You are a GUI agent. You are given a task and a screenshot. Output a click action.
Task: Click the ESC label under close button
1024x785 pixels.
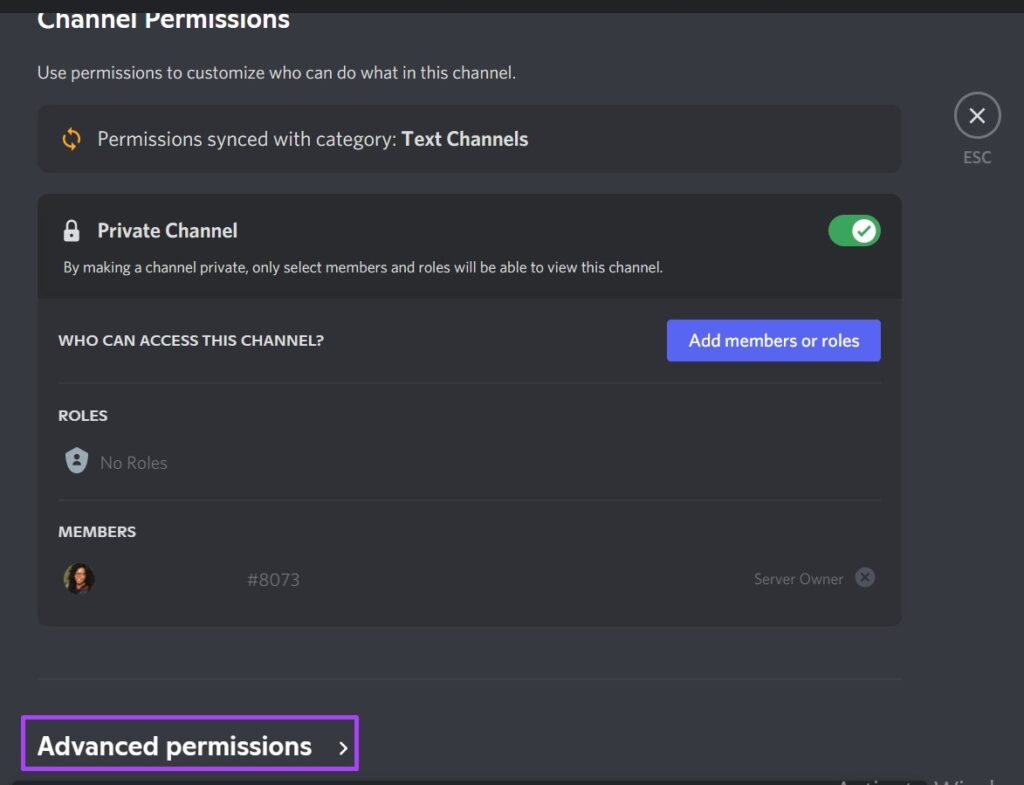click(x=977, y=158)
